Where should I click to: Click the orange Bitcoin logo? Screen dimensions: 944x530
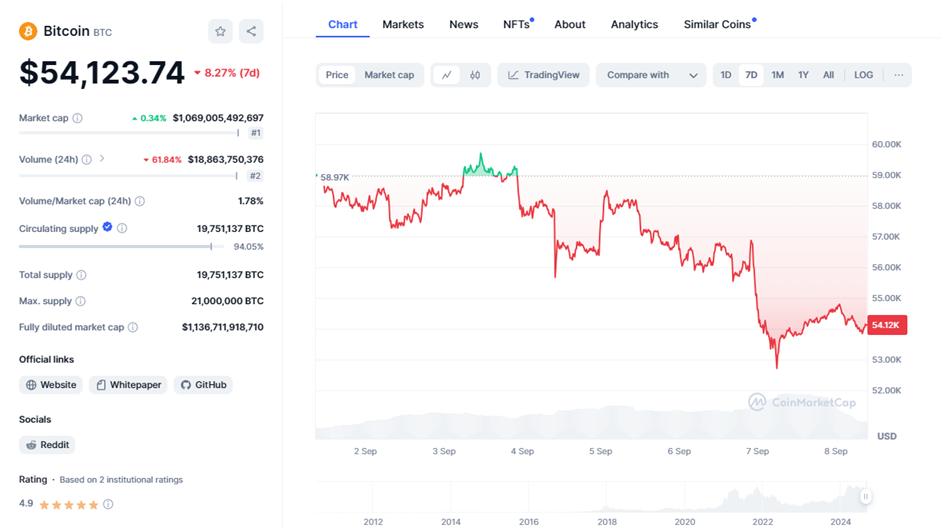[x=28, y=31]
